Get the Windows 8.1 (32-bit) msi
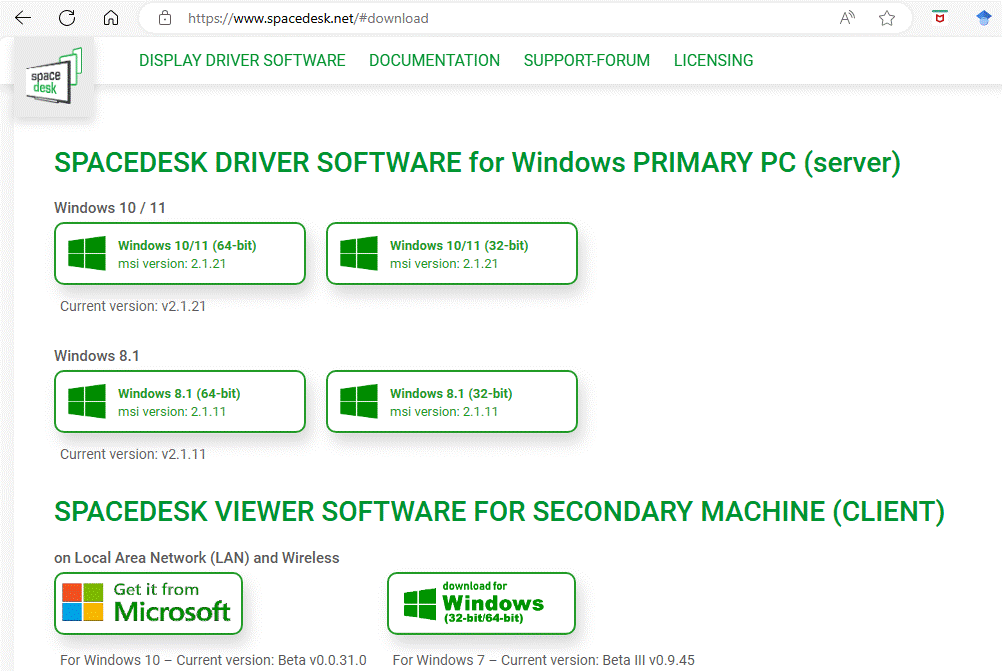Image resolution: width=1002 pixels, height=671 pixels. (x=452, y=402)
